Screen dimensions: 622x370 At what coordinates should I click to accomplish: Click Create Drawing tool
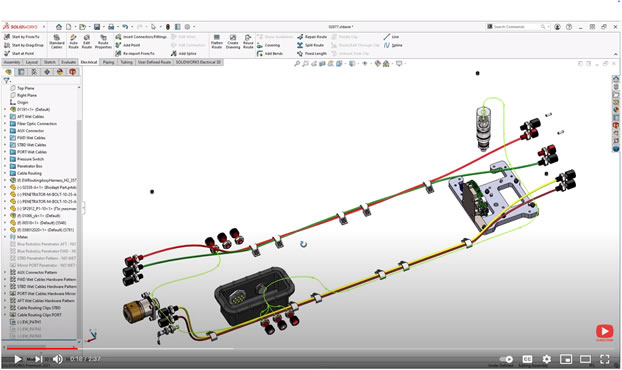click(233, 41)
